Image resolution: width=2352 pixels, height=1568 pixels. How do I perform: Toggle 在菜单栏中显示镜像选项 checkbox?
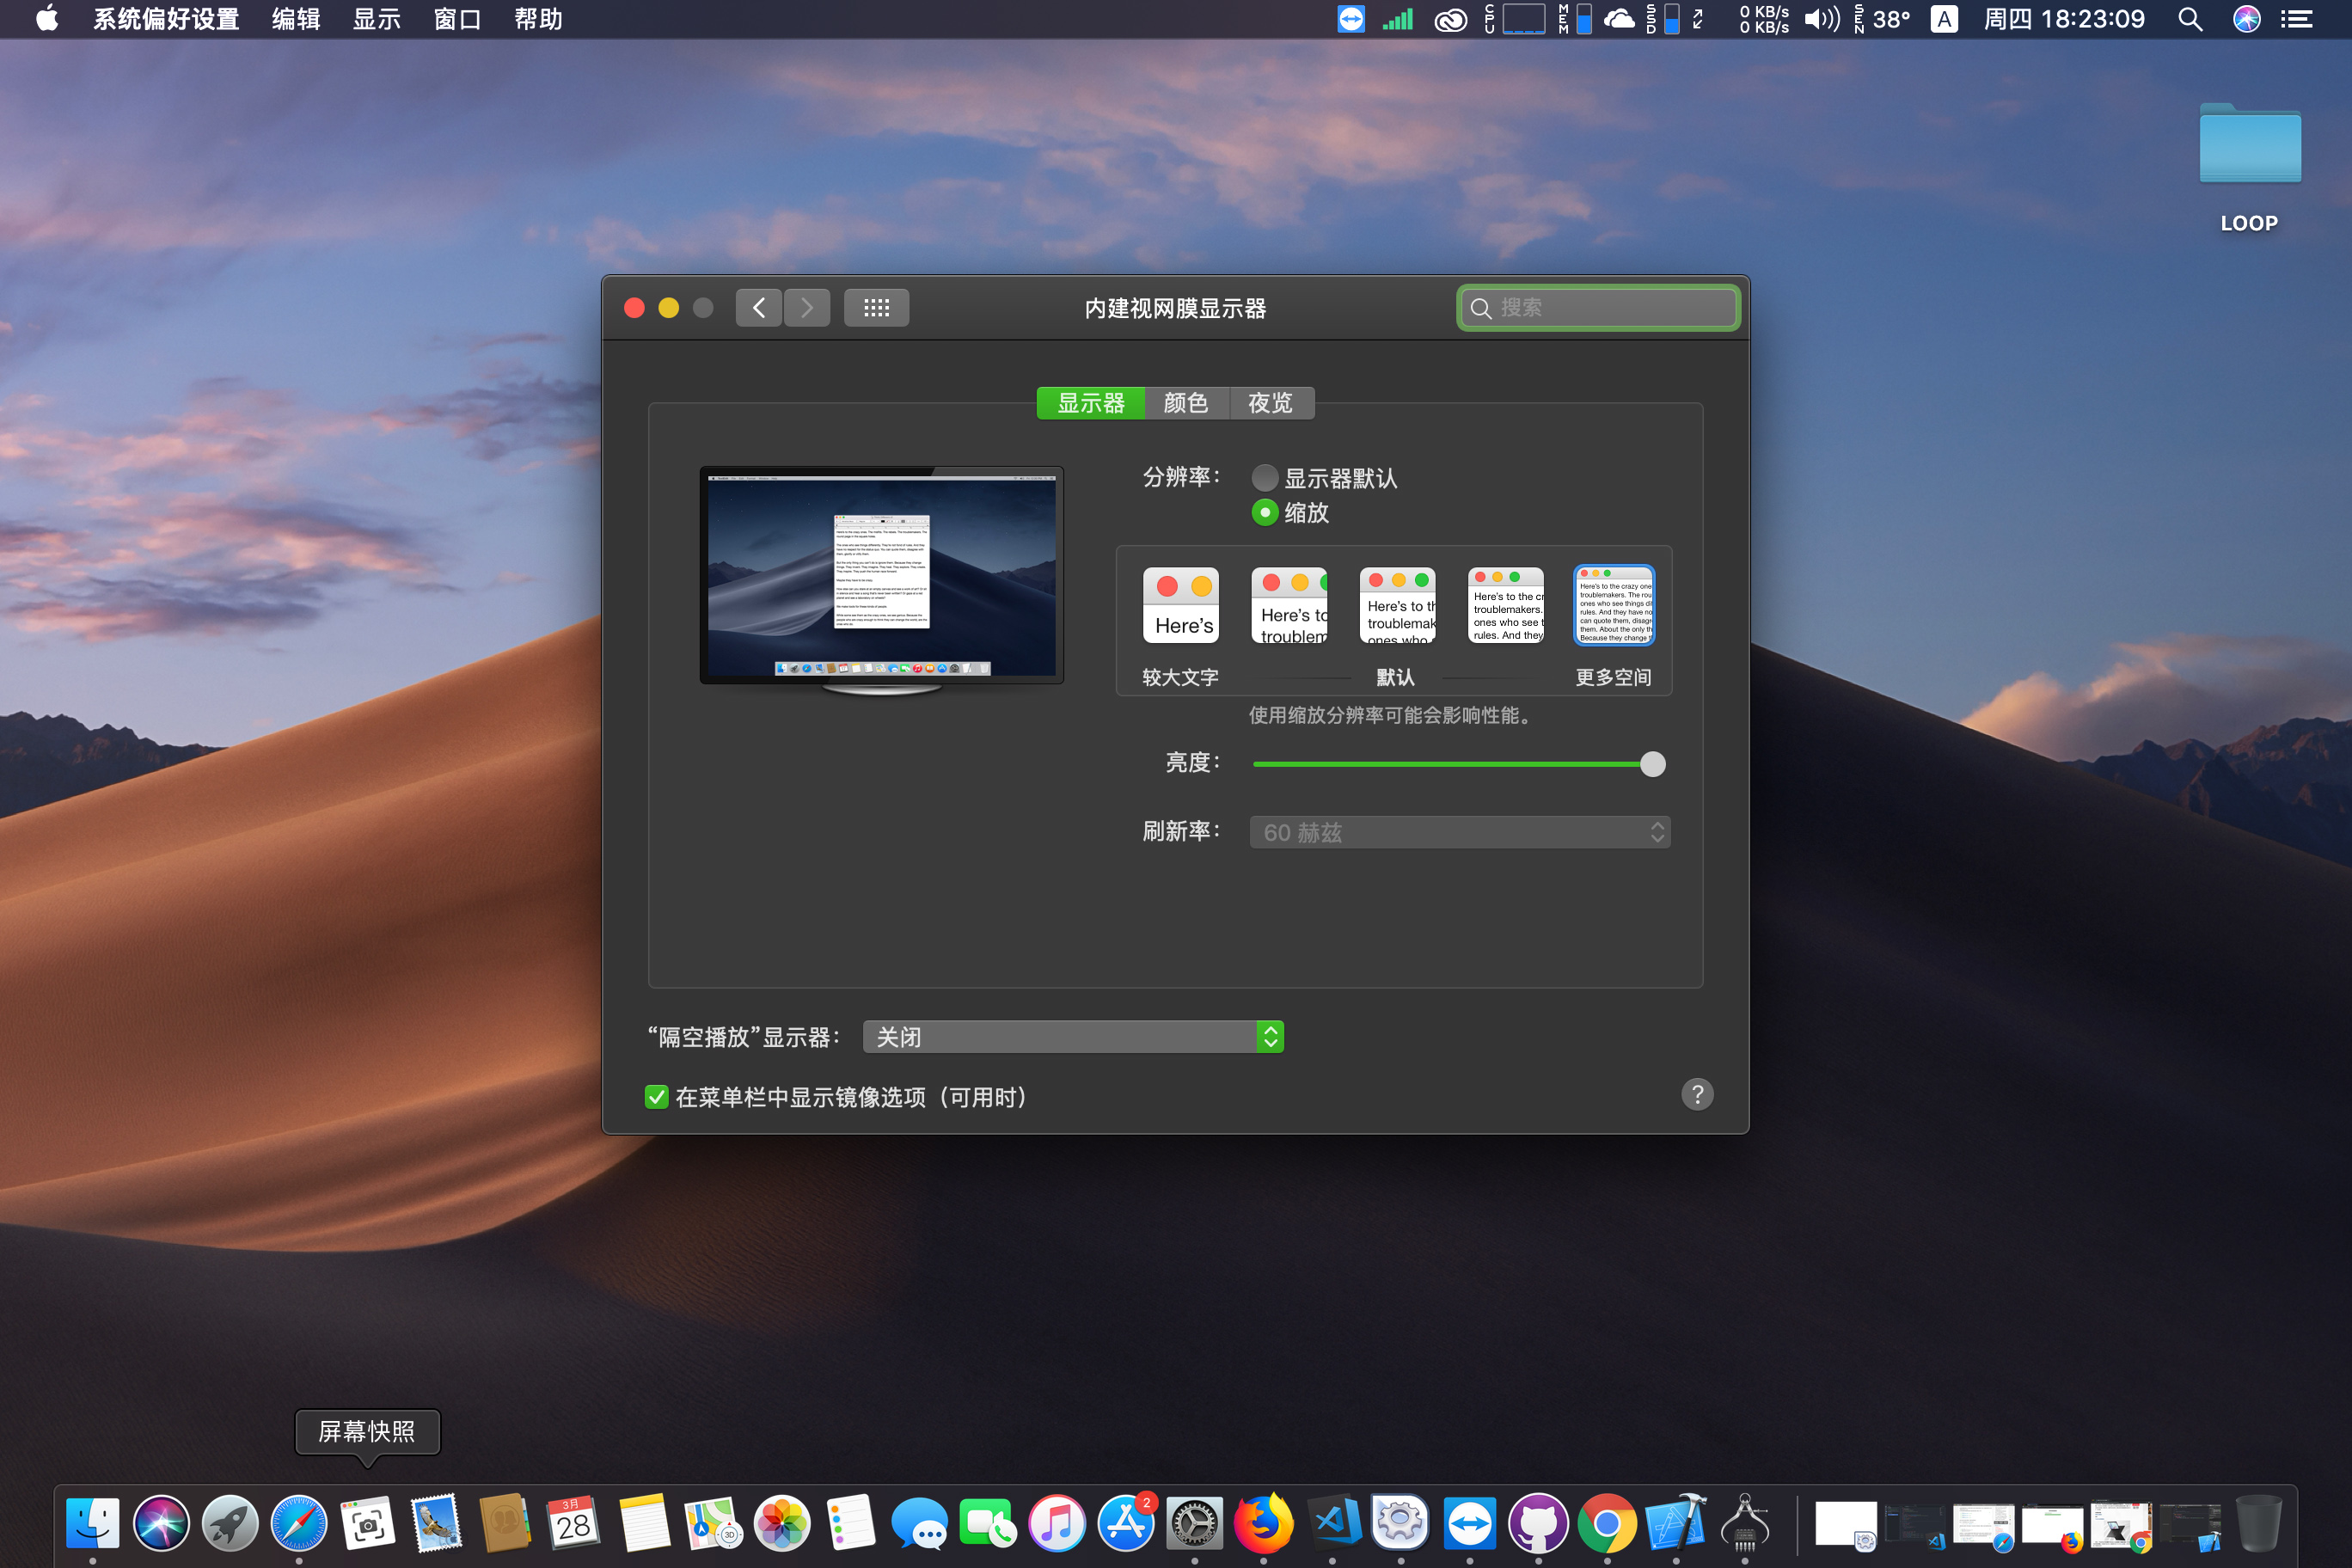656,1097
